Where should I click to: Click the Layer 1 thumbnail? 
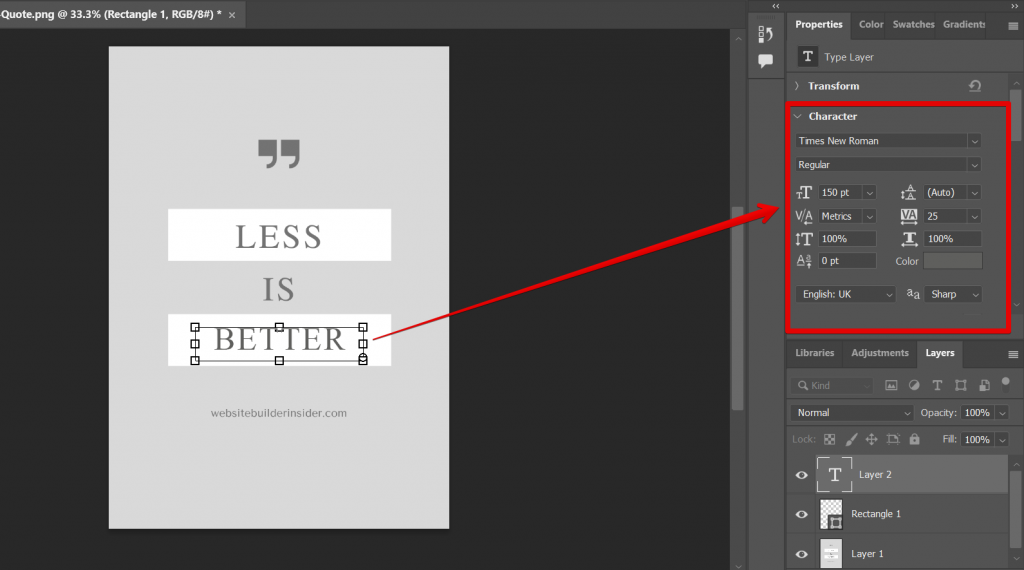pyautogui.click(x=831, y=554)
